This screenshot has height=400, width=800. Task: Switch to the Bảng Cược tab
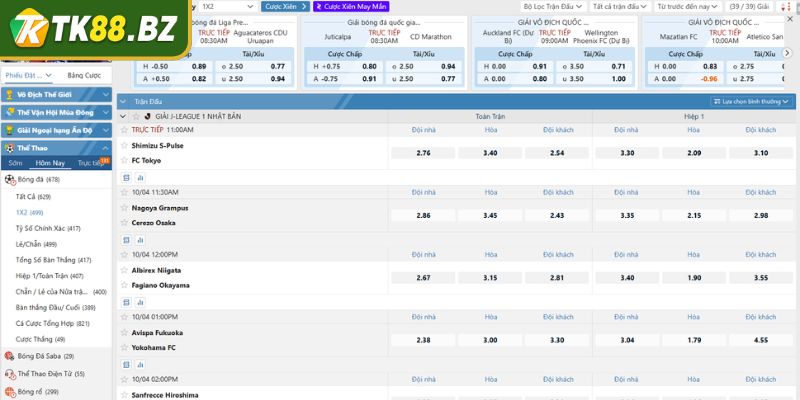83,75
